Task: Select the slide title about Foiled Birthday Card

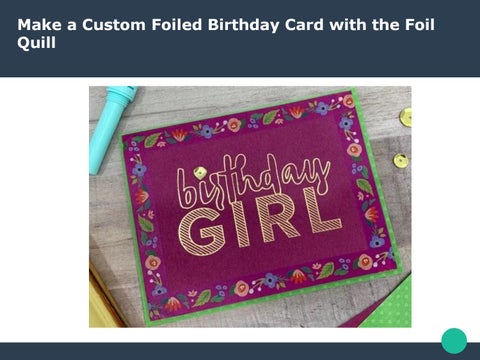Action: coord(226,34)
